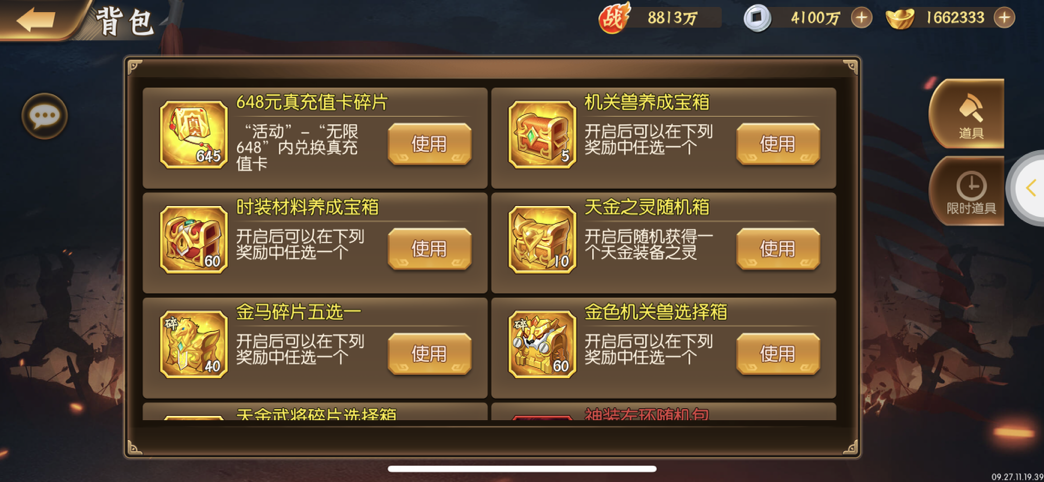This screenshot has width=1044, height=482.
Task: Tap the 648元真充值卡碎片 item icon
Action: click(x=194, y=134)
